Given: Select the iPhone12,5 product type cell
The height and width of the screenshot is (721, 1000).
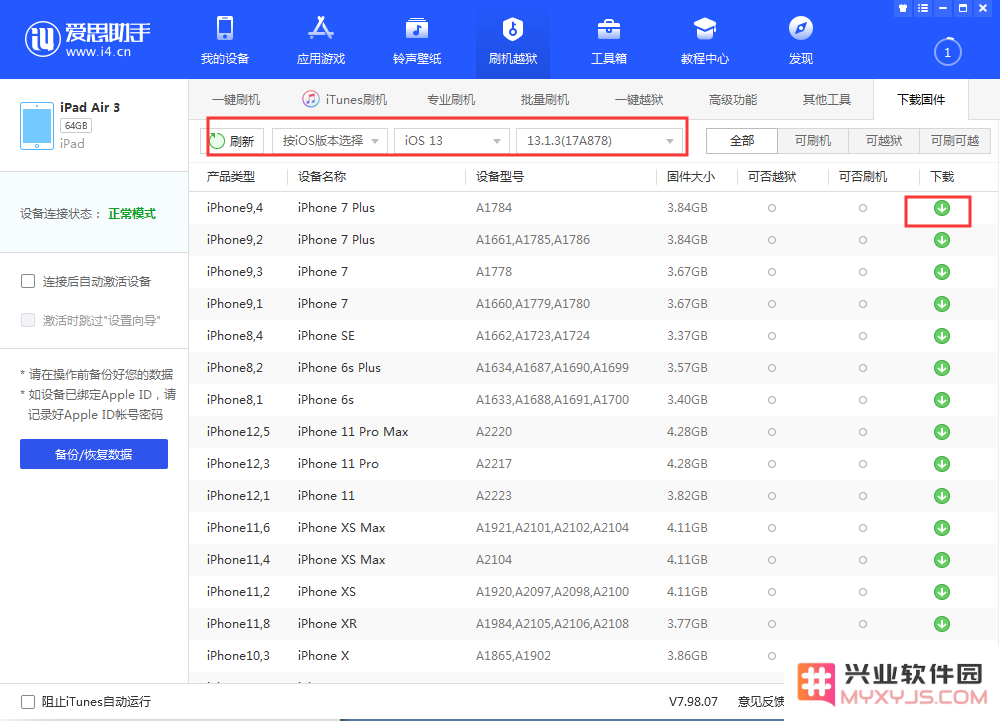Looking at the screenshot, I should 238,432.
